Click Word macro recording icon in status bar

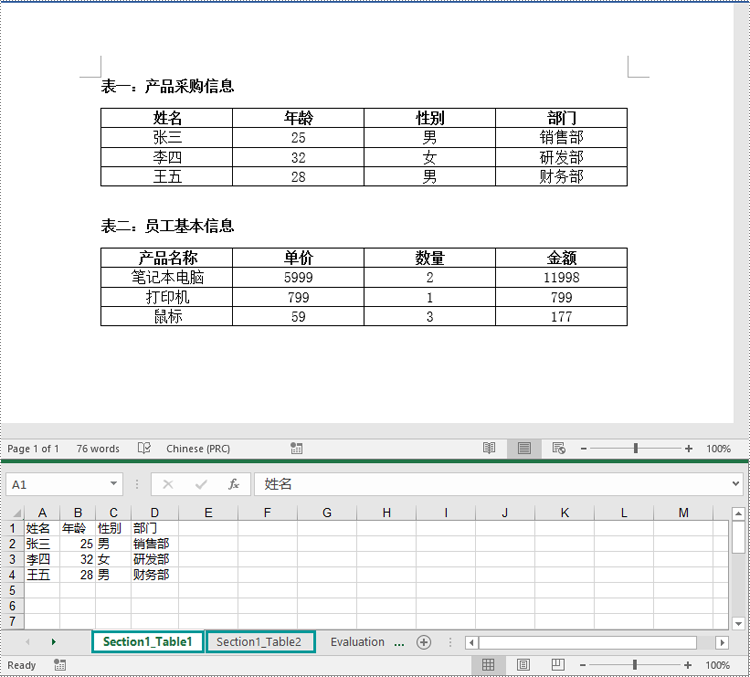(297, 448)
